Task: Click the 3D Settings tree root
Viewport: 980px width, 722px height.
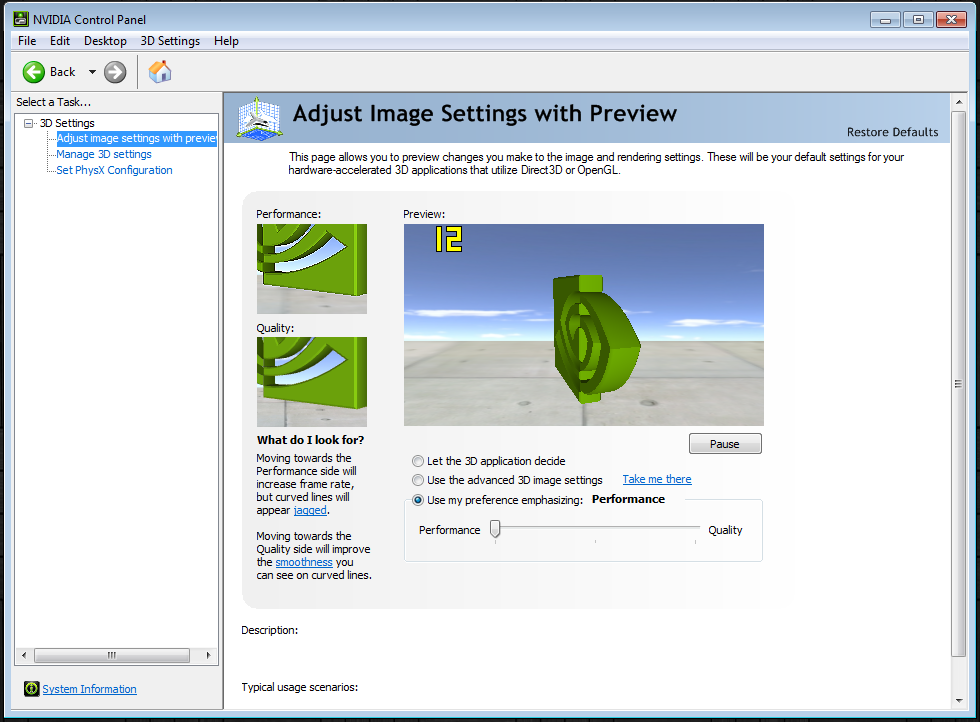Action: tap(67, 123)
